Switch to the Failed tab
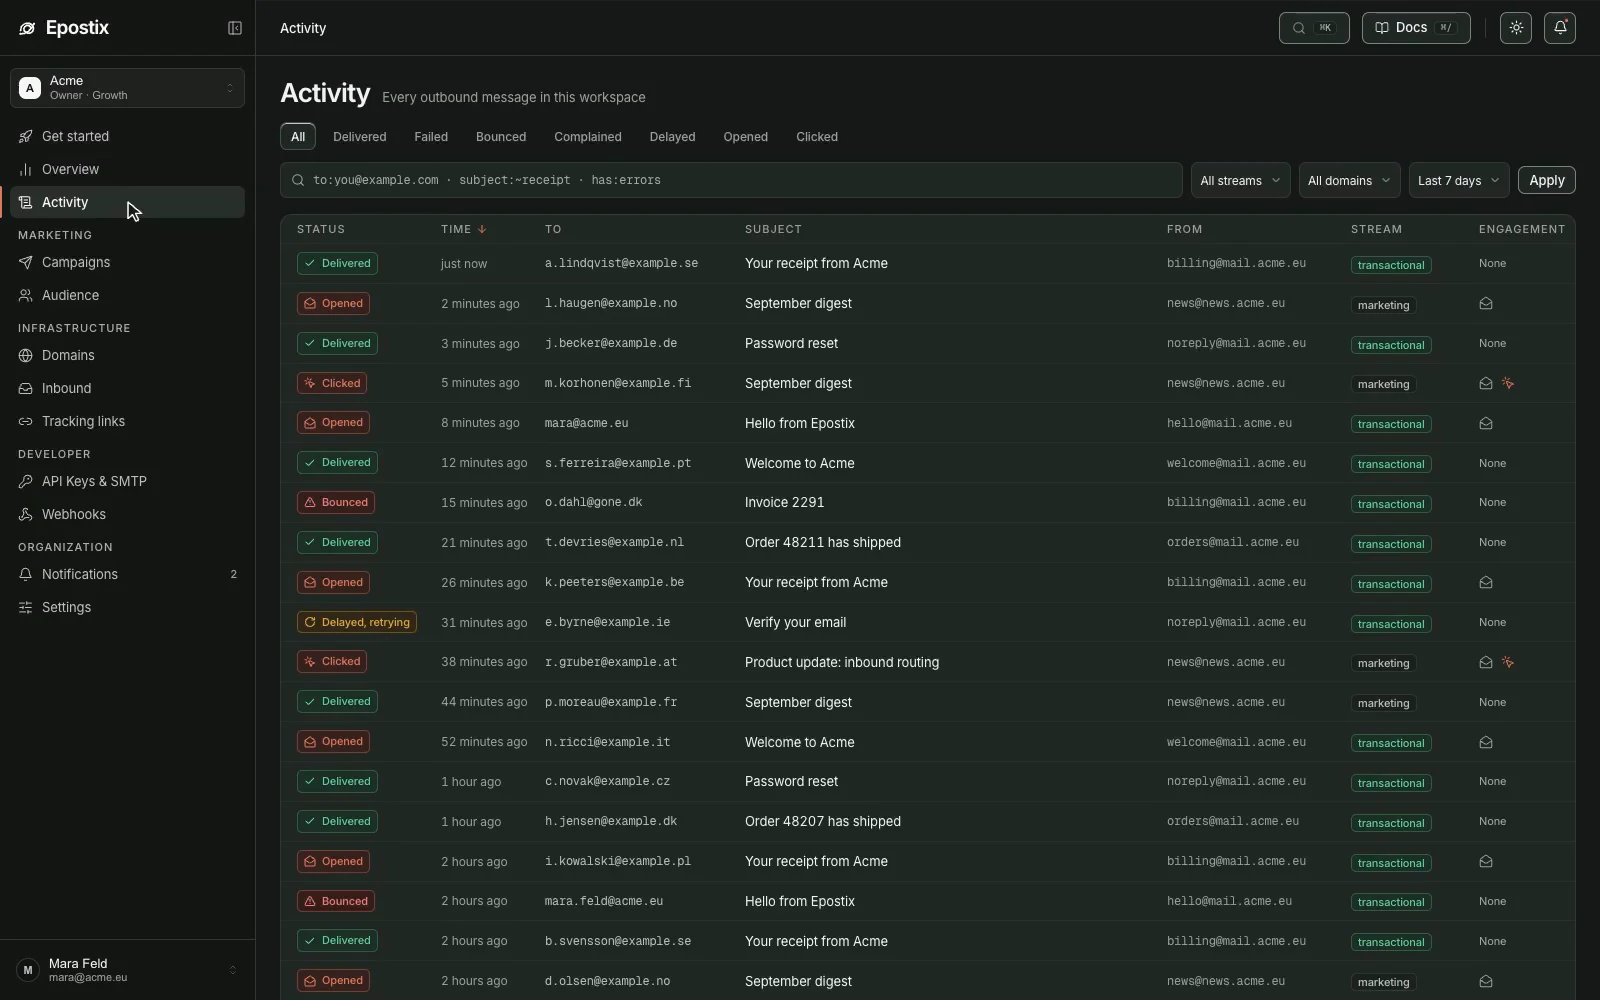Viewport: 1600px width, 1000px height. [x=431, y=137]
